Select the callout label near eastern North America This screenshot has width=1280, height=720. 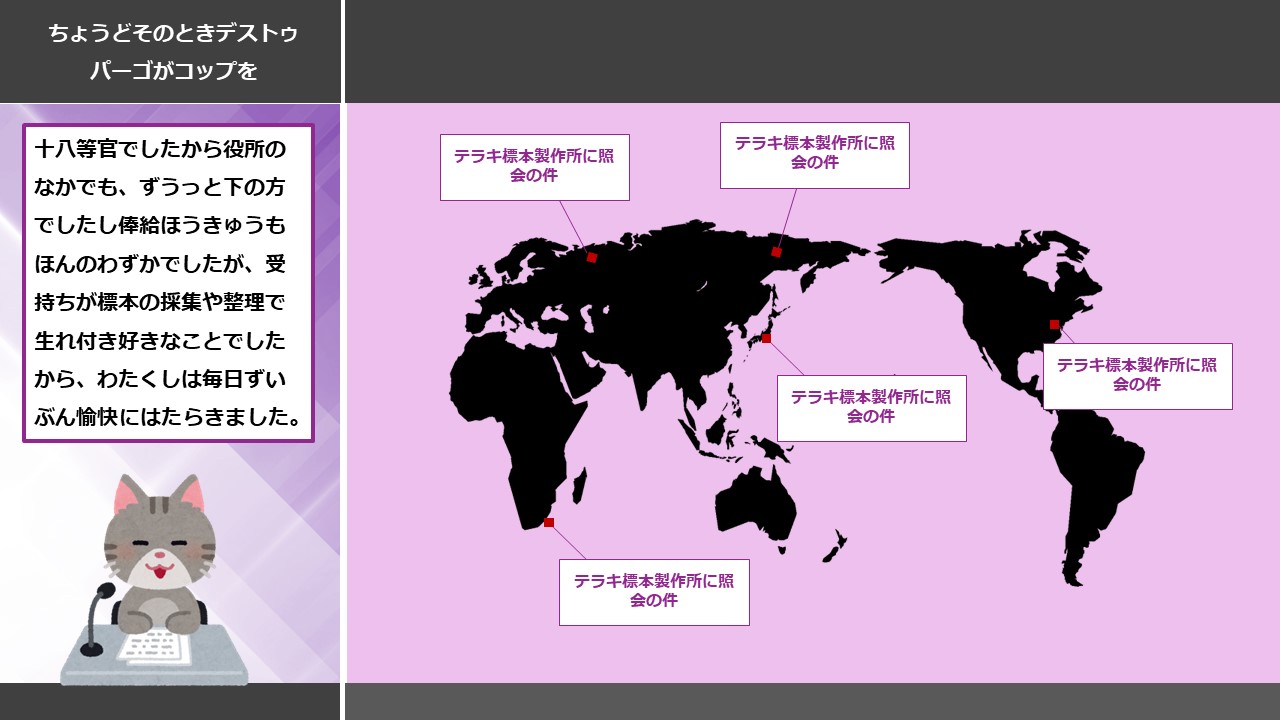(1137, 376)
